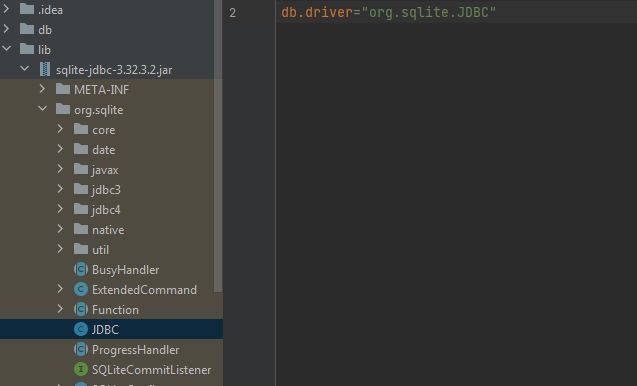This screenshot has width=637, height=386.
Task: Select the lib folder name
Action: click(x=44, y=50)
